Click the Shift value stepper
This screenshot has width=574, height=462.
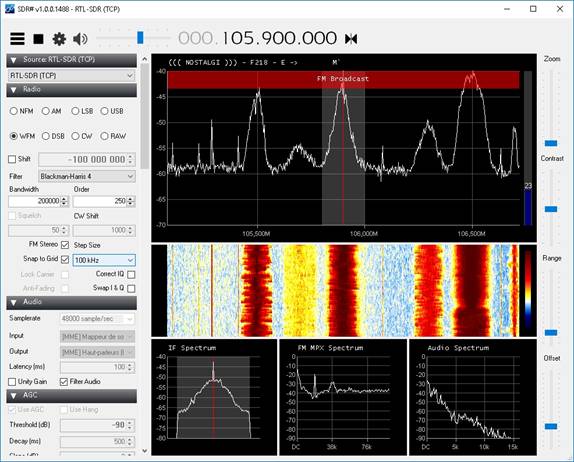point(131,160)
